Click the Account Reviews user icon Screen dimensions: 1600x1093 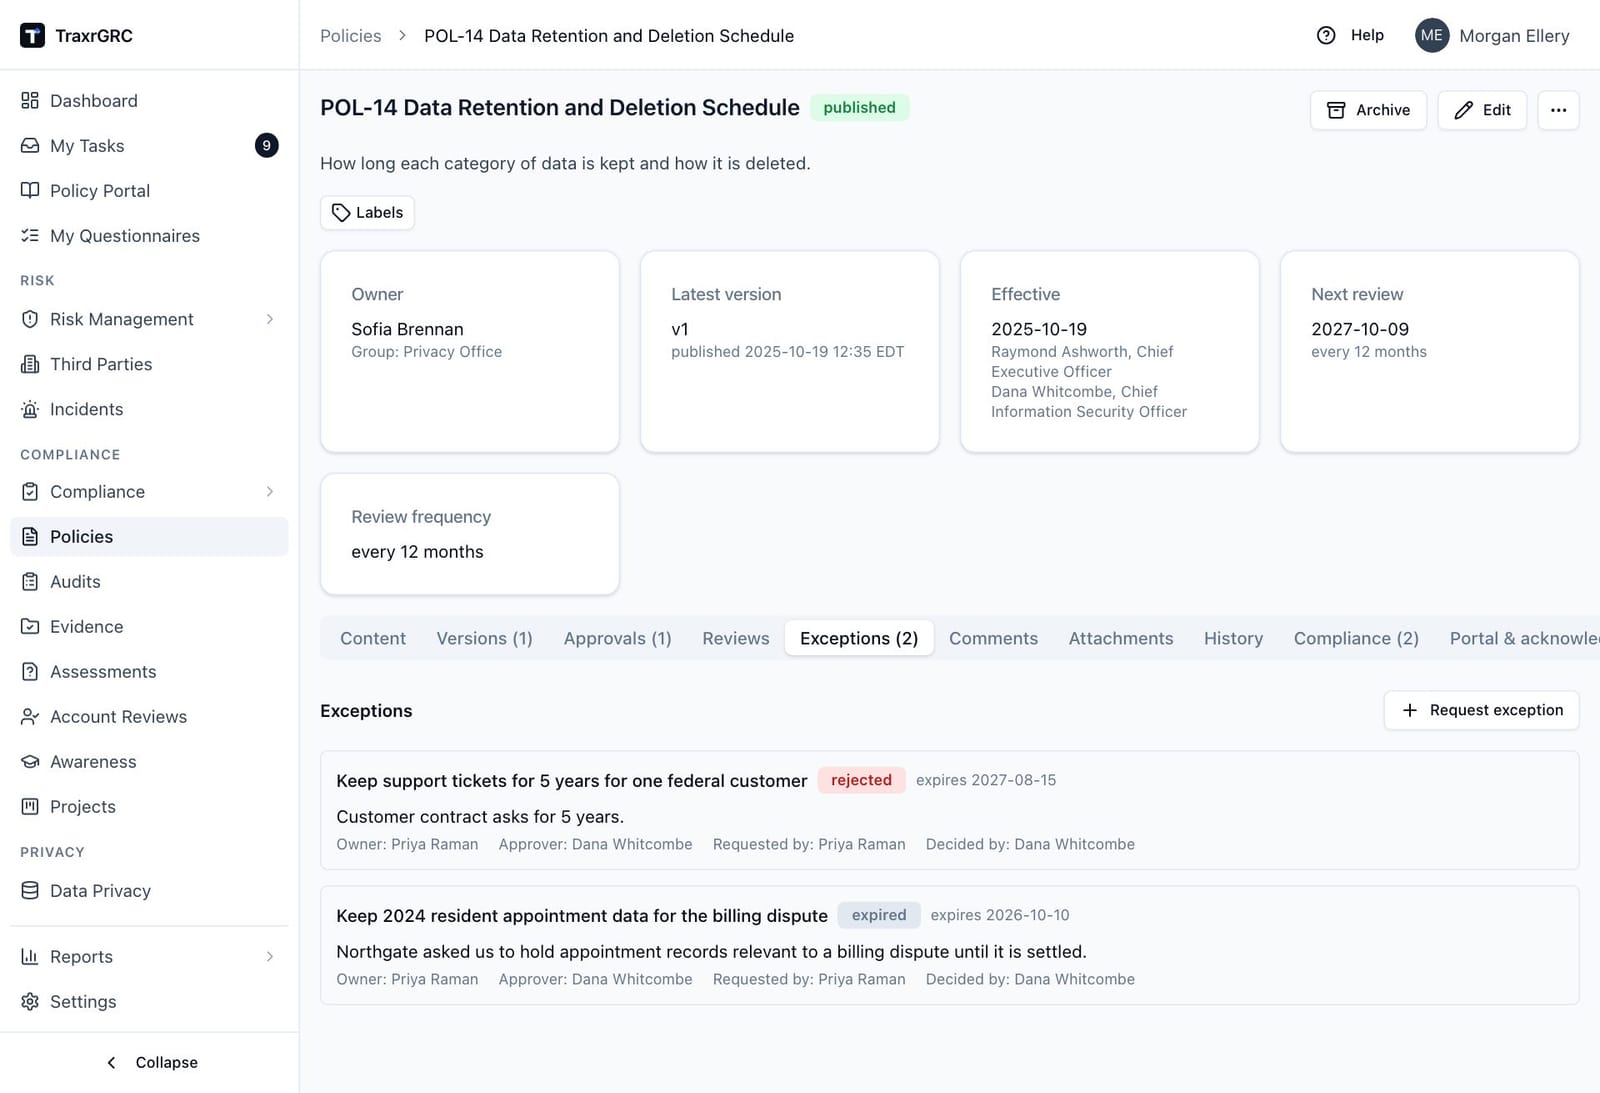[30, 716]
